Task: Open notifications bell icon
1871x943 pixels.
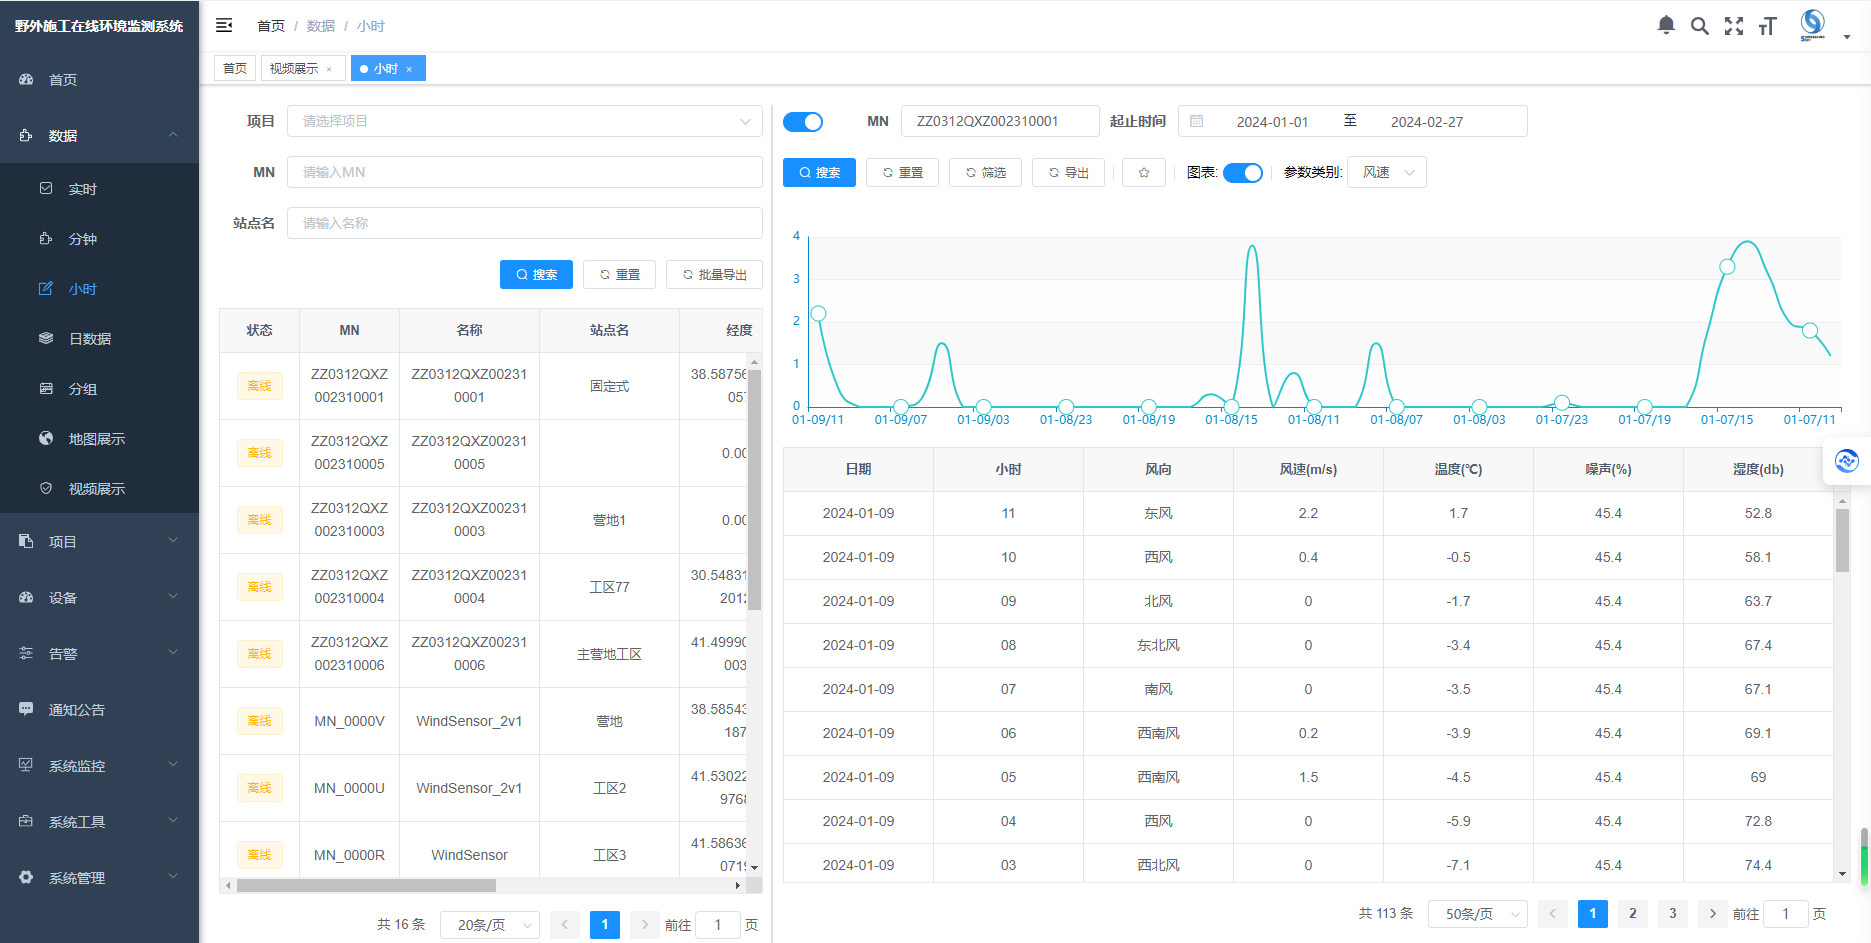Action: click(x=1666, y=25)
